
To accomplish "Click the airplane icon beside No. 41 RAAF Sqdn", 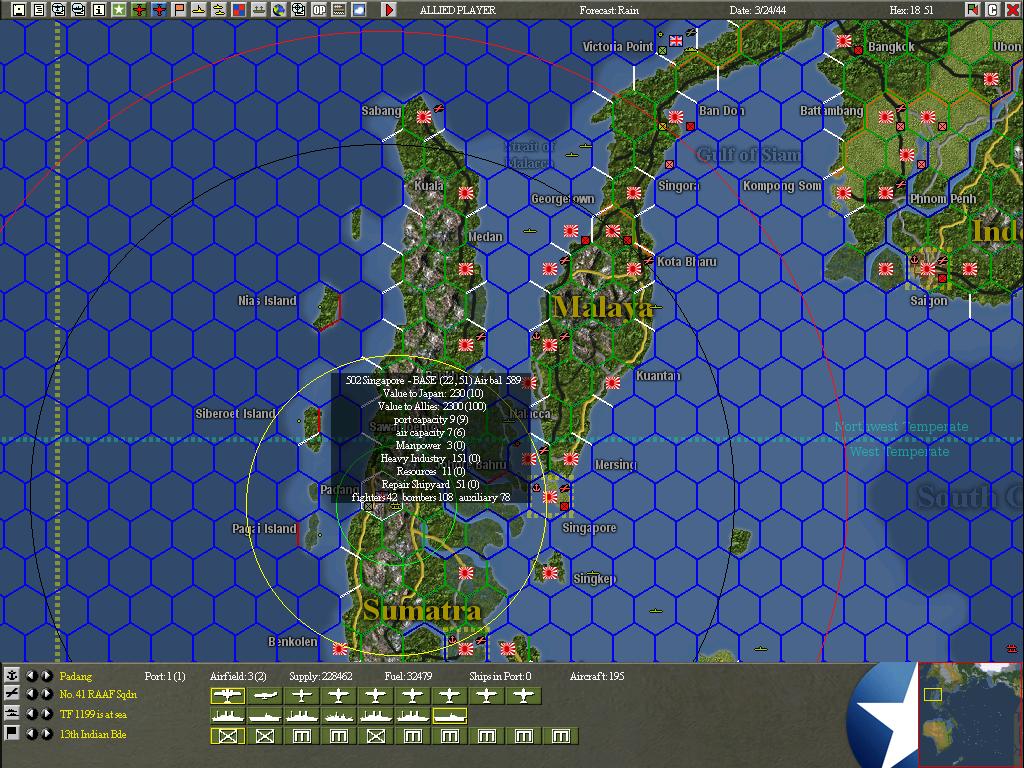I will pyautogui.click(x=11, y=694).
